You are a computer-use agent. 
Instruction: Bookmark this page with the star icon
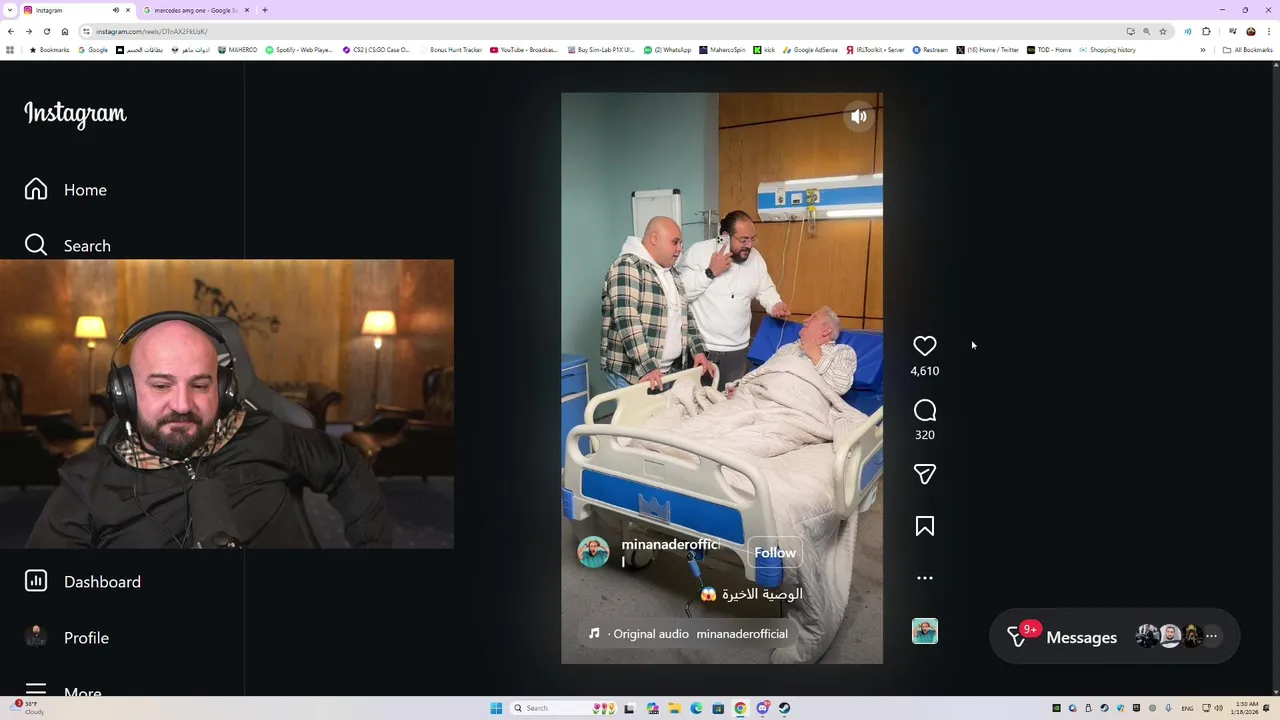1162,31
